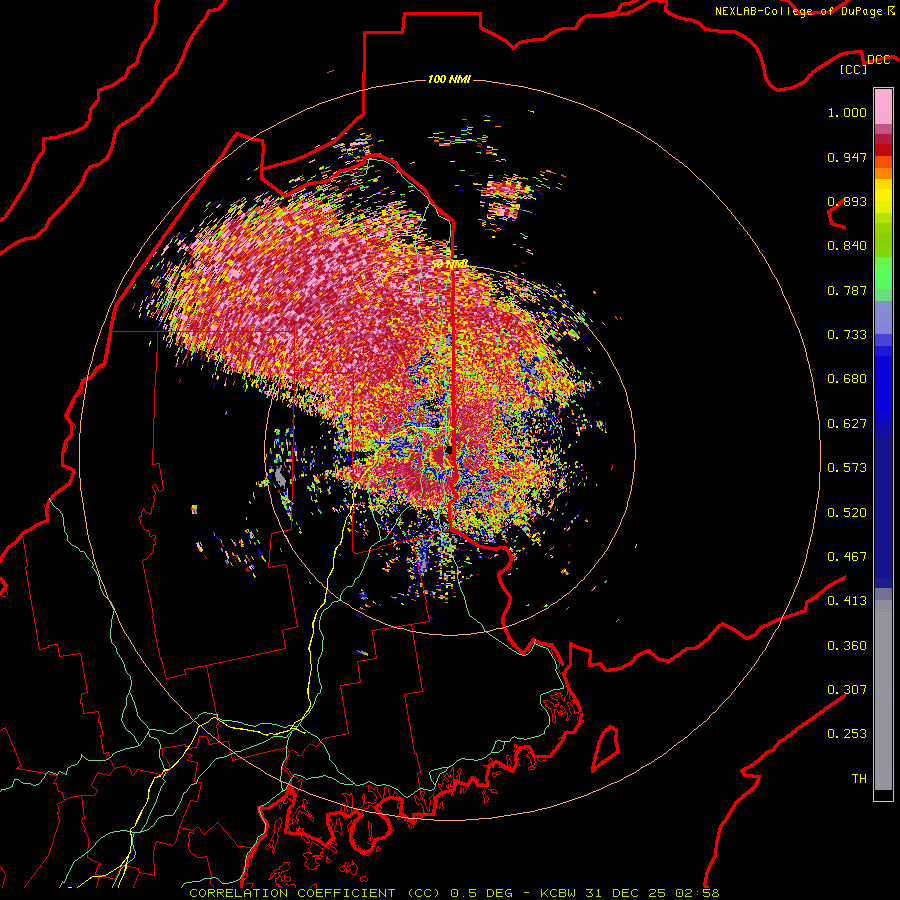Click CORRELATION COEFFICIENT (CC) in the caption
900x900 pixels.
coord(314,893)
